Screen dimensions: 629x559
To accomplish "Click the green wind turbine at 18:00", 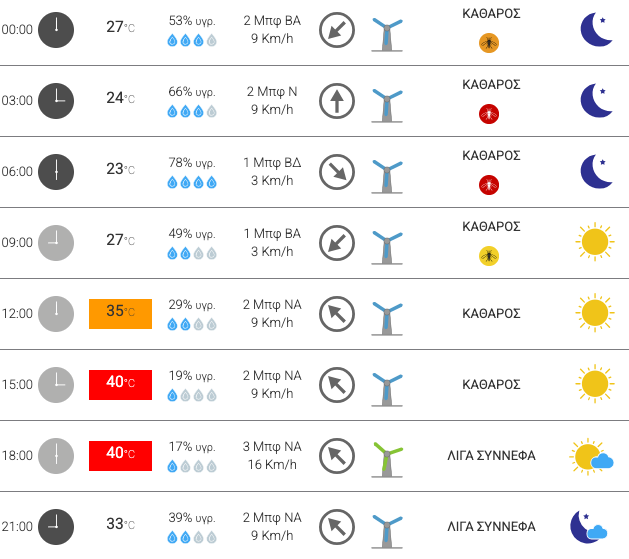I will (387, 460).
